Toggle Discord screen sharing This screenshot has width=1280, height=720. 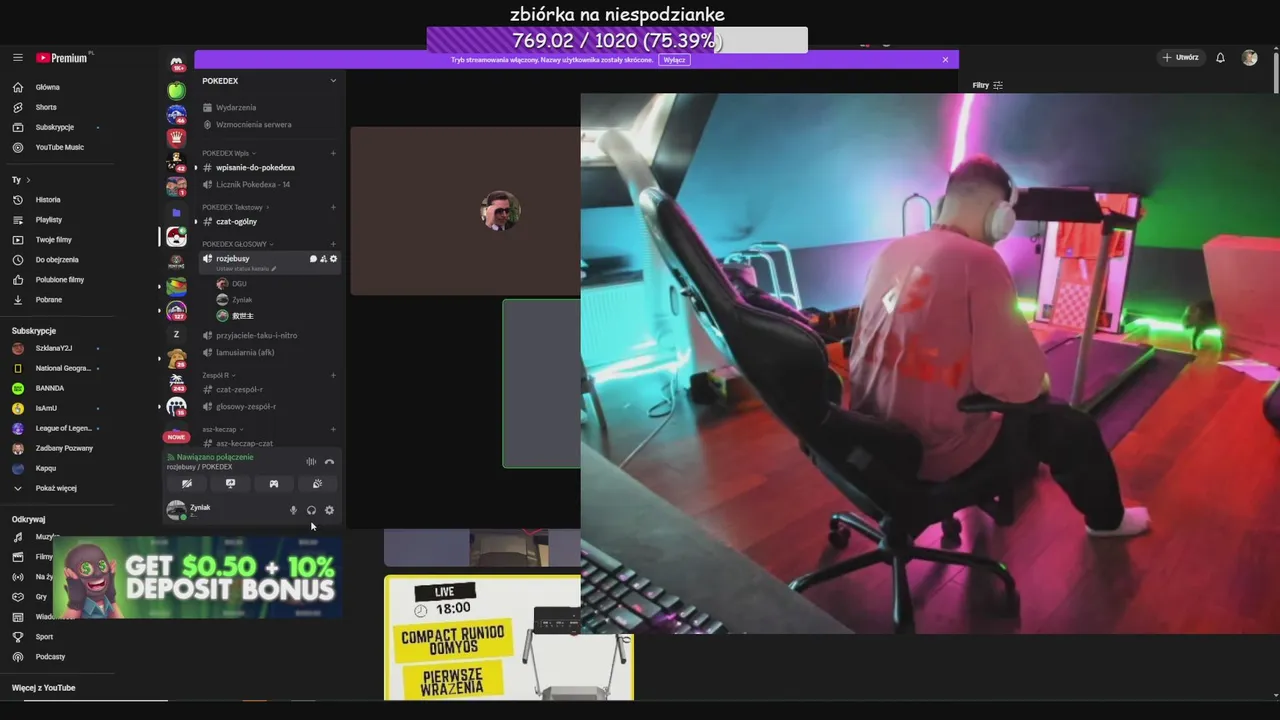(230, 484)
